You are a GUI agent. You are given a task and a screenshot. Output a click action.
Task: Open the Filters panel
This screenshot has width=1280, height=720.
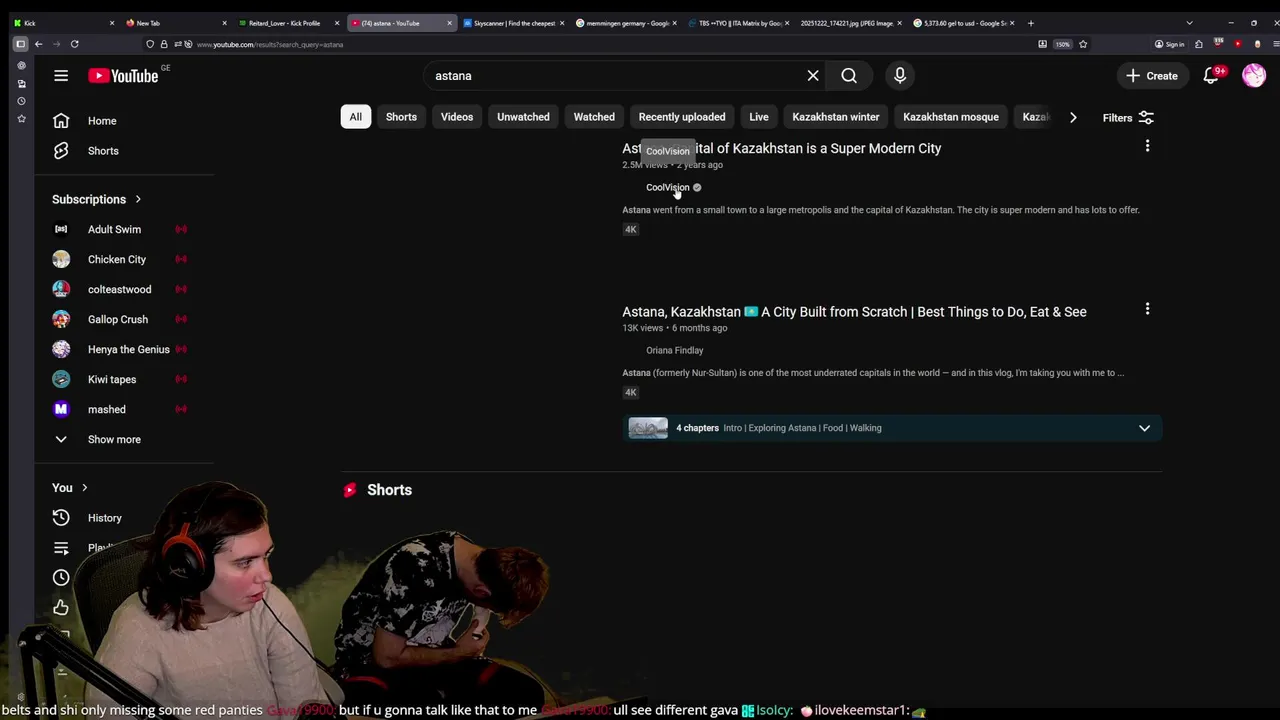coord(1128,118)
